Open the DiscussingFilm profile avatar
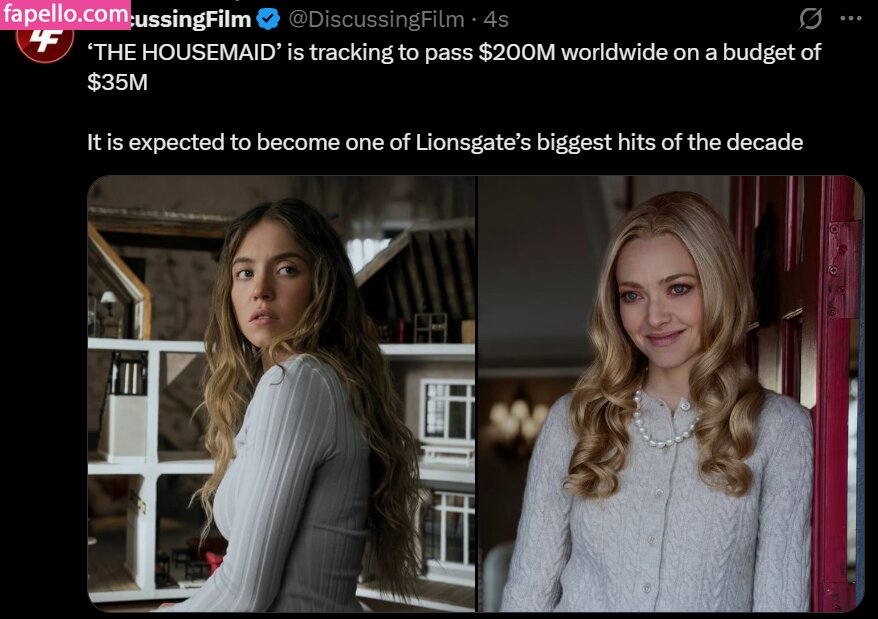 [45, 42]
